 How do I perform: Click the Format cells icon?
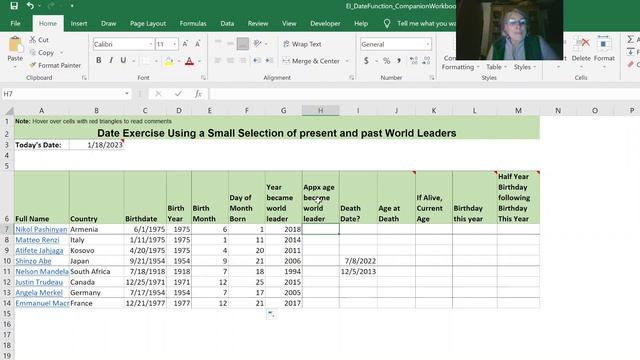point(604,44)
